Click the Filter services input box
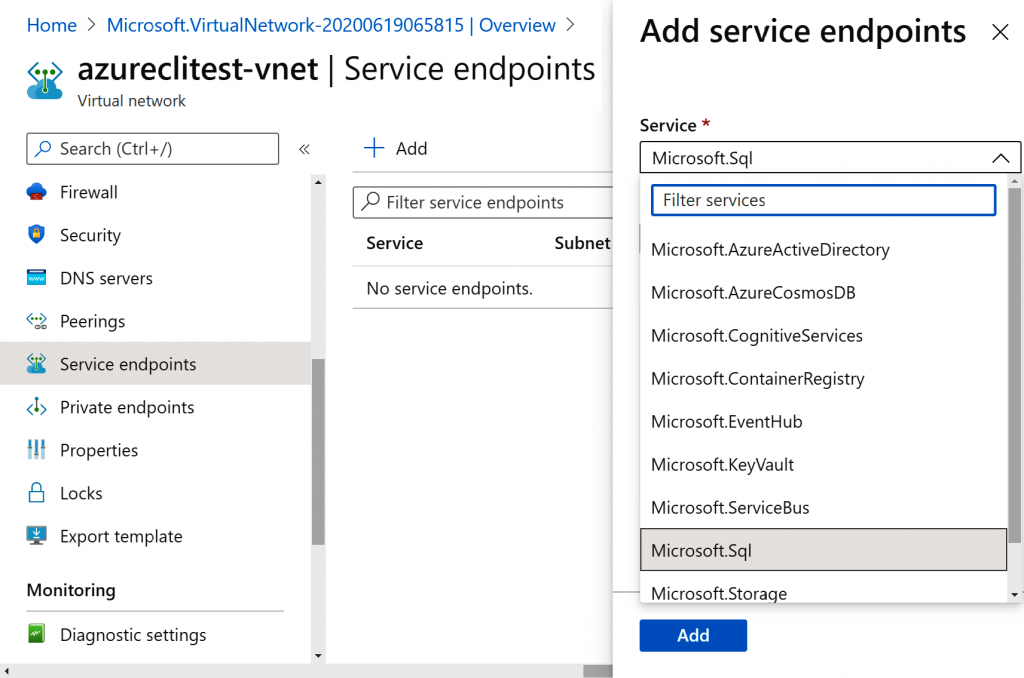This screenshot has width=1024, height=678. tap(823, 200)
